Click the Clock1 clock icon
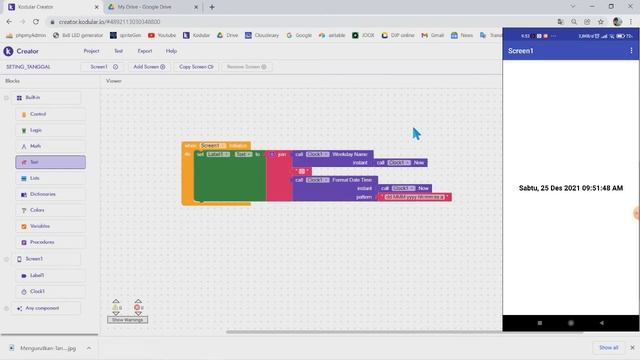Screen dimensions: 640x360 click(x=24, y=292)
